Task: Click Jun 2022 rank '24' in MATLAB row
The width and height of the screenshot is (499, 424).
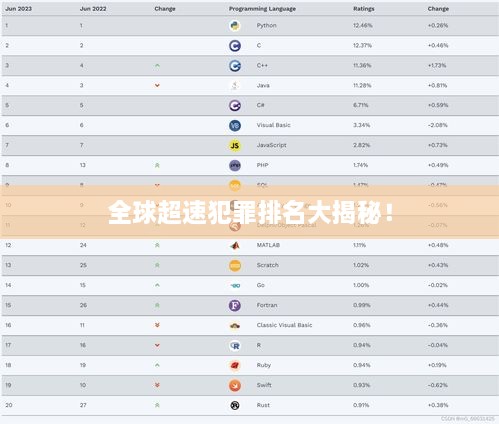Action: pos(83,245)
